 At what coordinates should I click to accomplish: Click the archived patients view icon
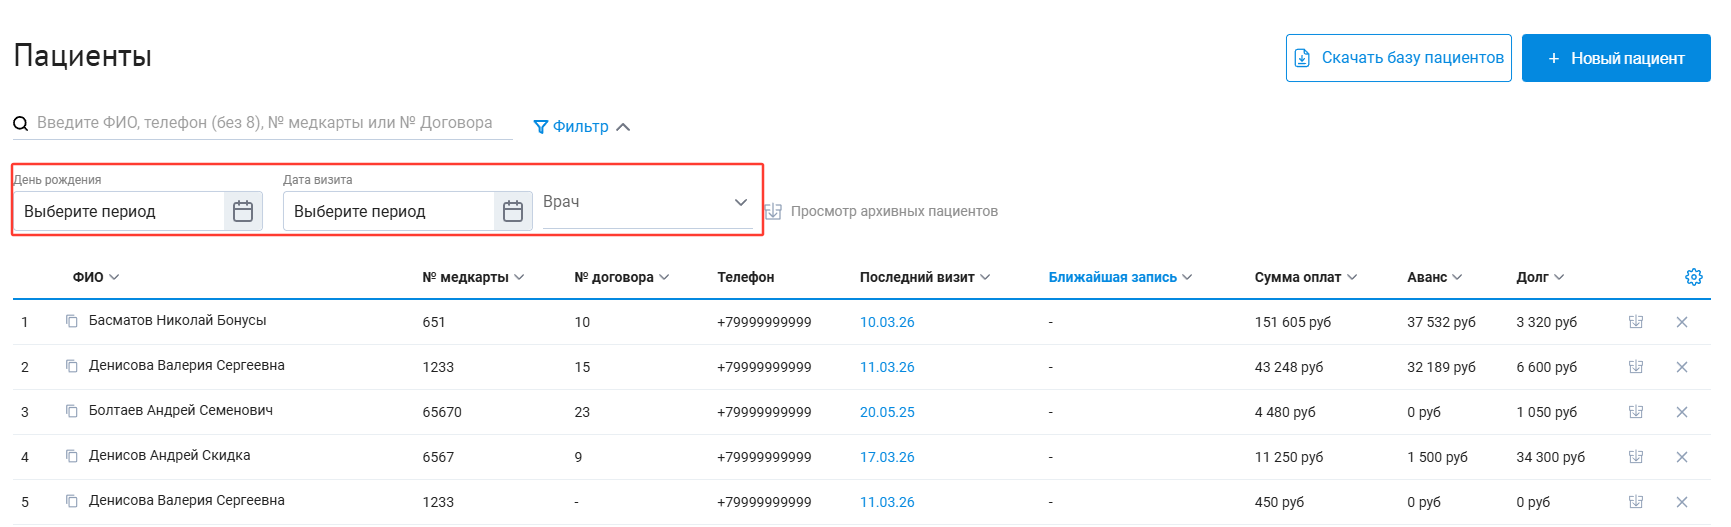point(773,211)
